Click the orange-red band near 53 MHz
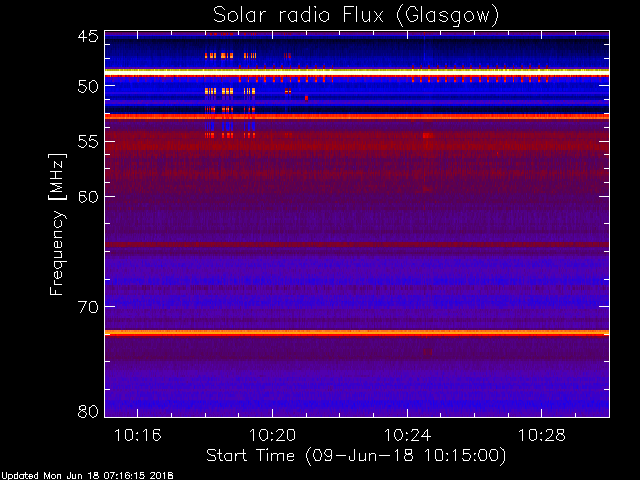 (x=357, y=117)
